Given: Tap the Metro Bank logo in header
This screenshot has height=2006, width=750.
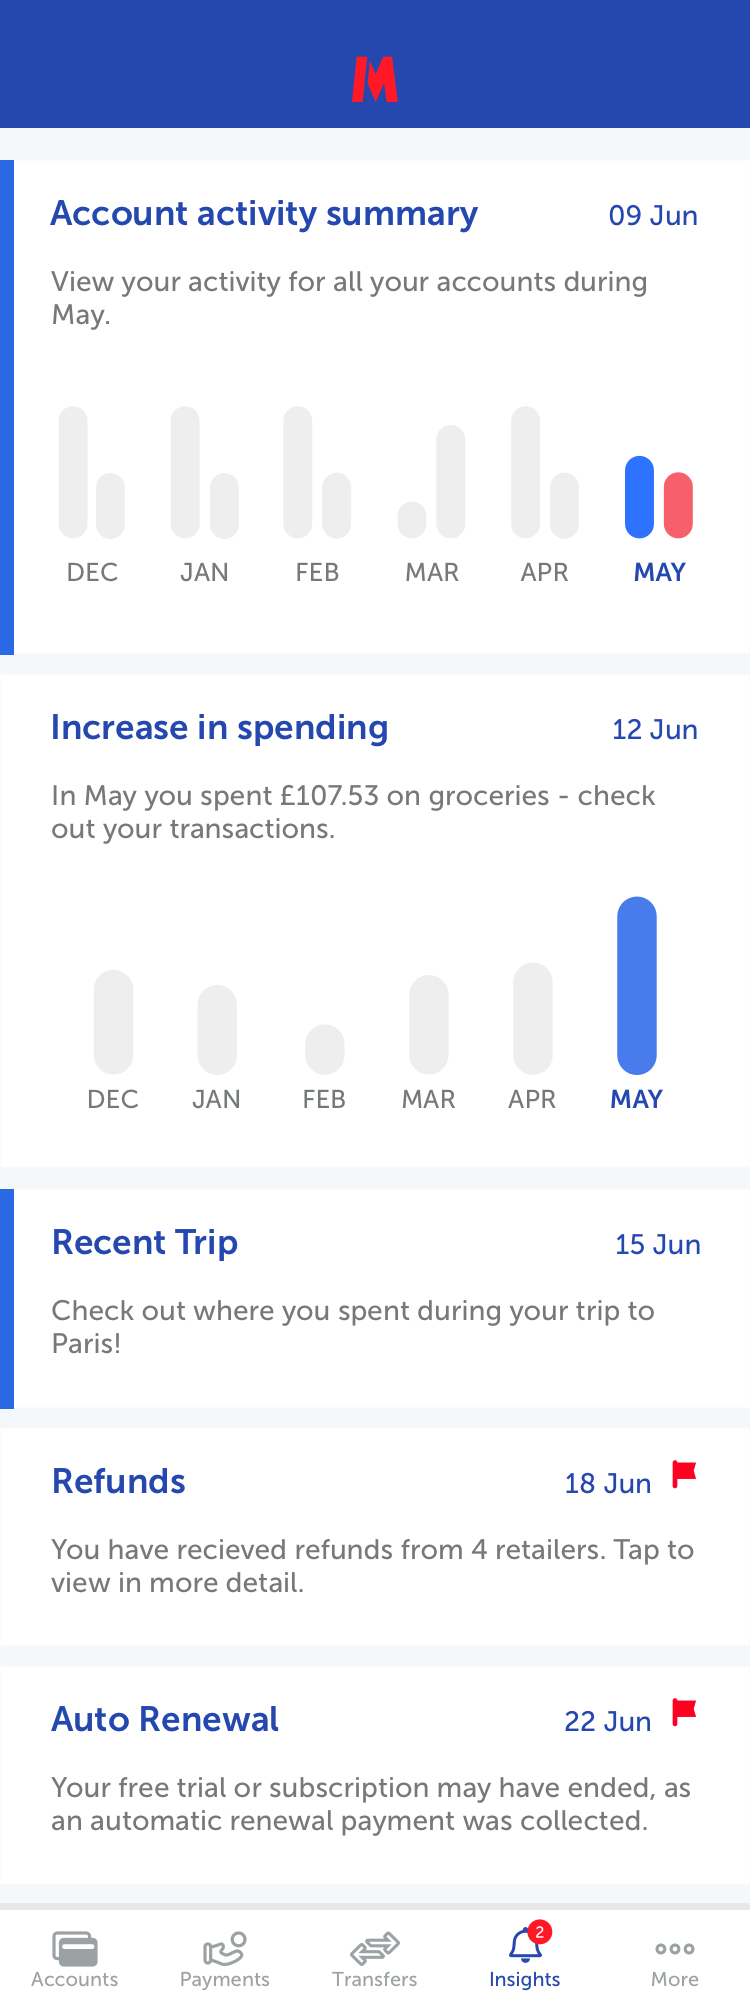Looking at the screenshot, I should point(375,80).
